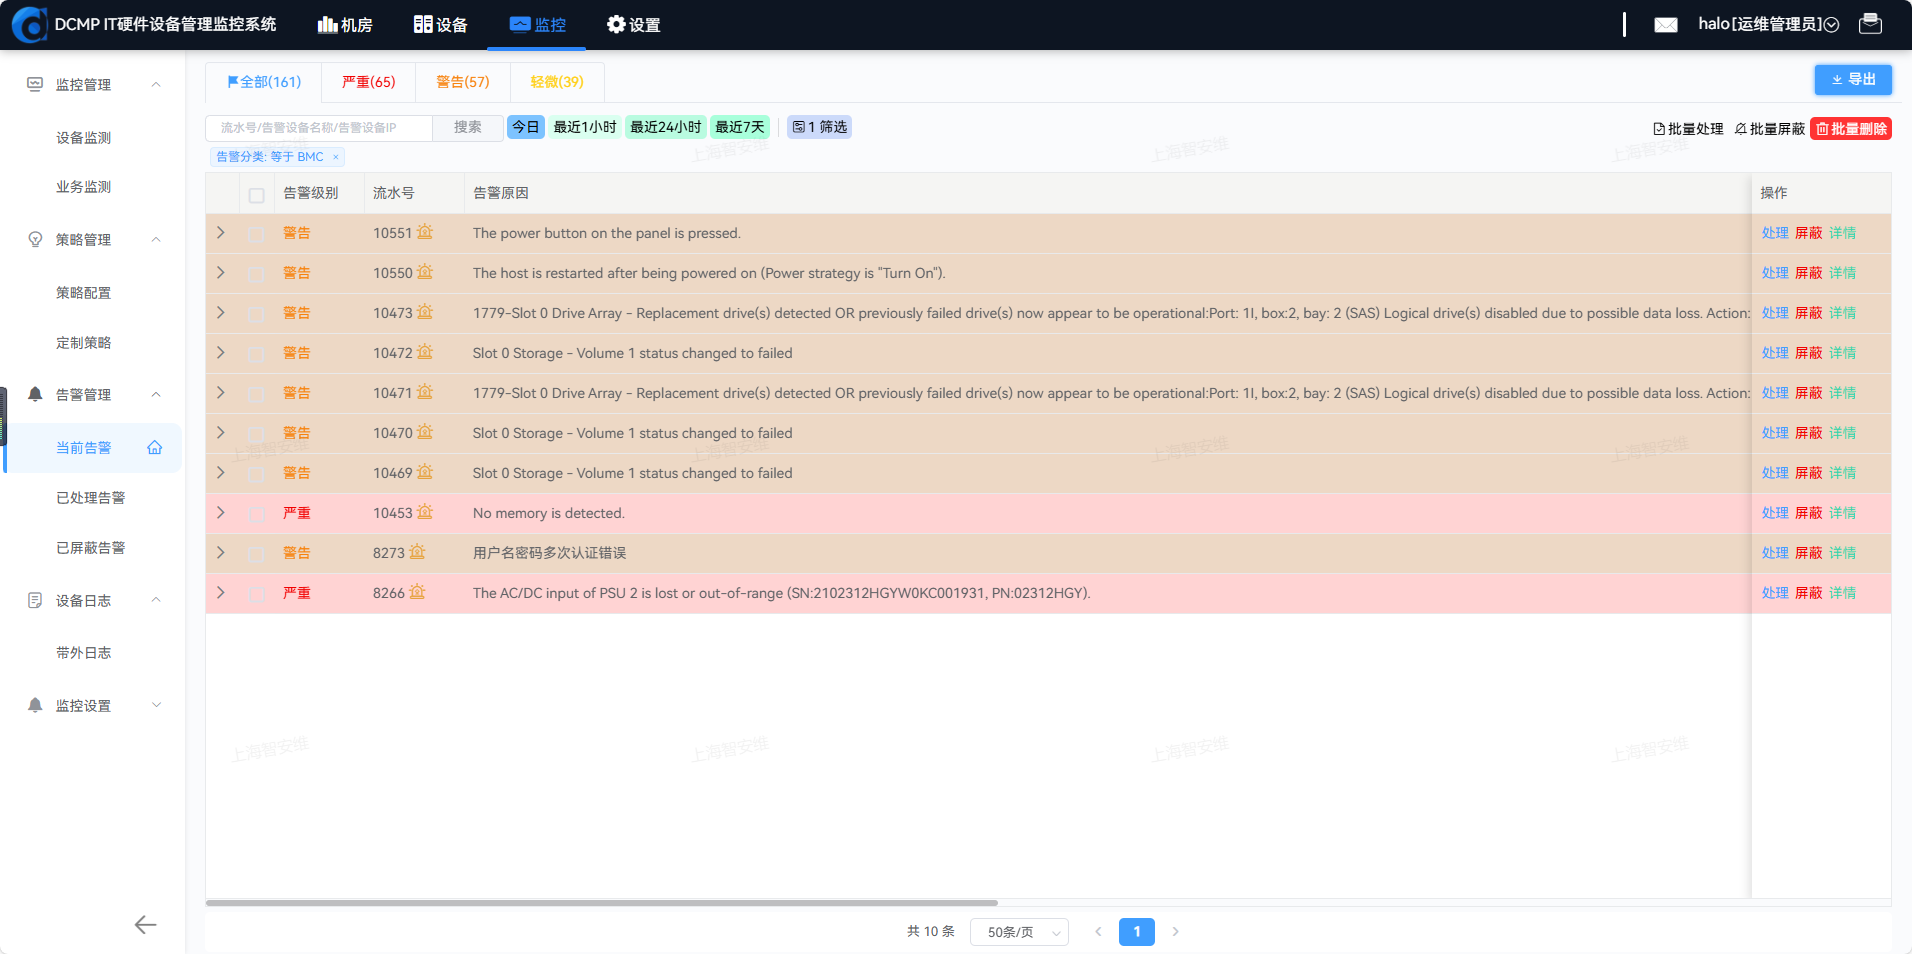
Task: Check the row checkbox for serial 10472
Action: coord(257,354)
